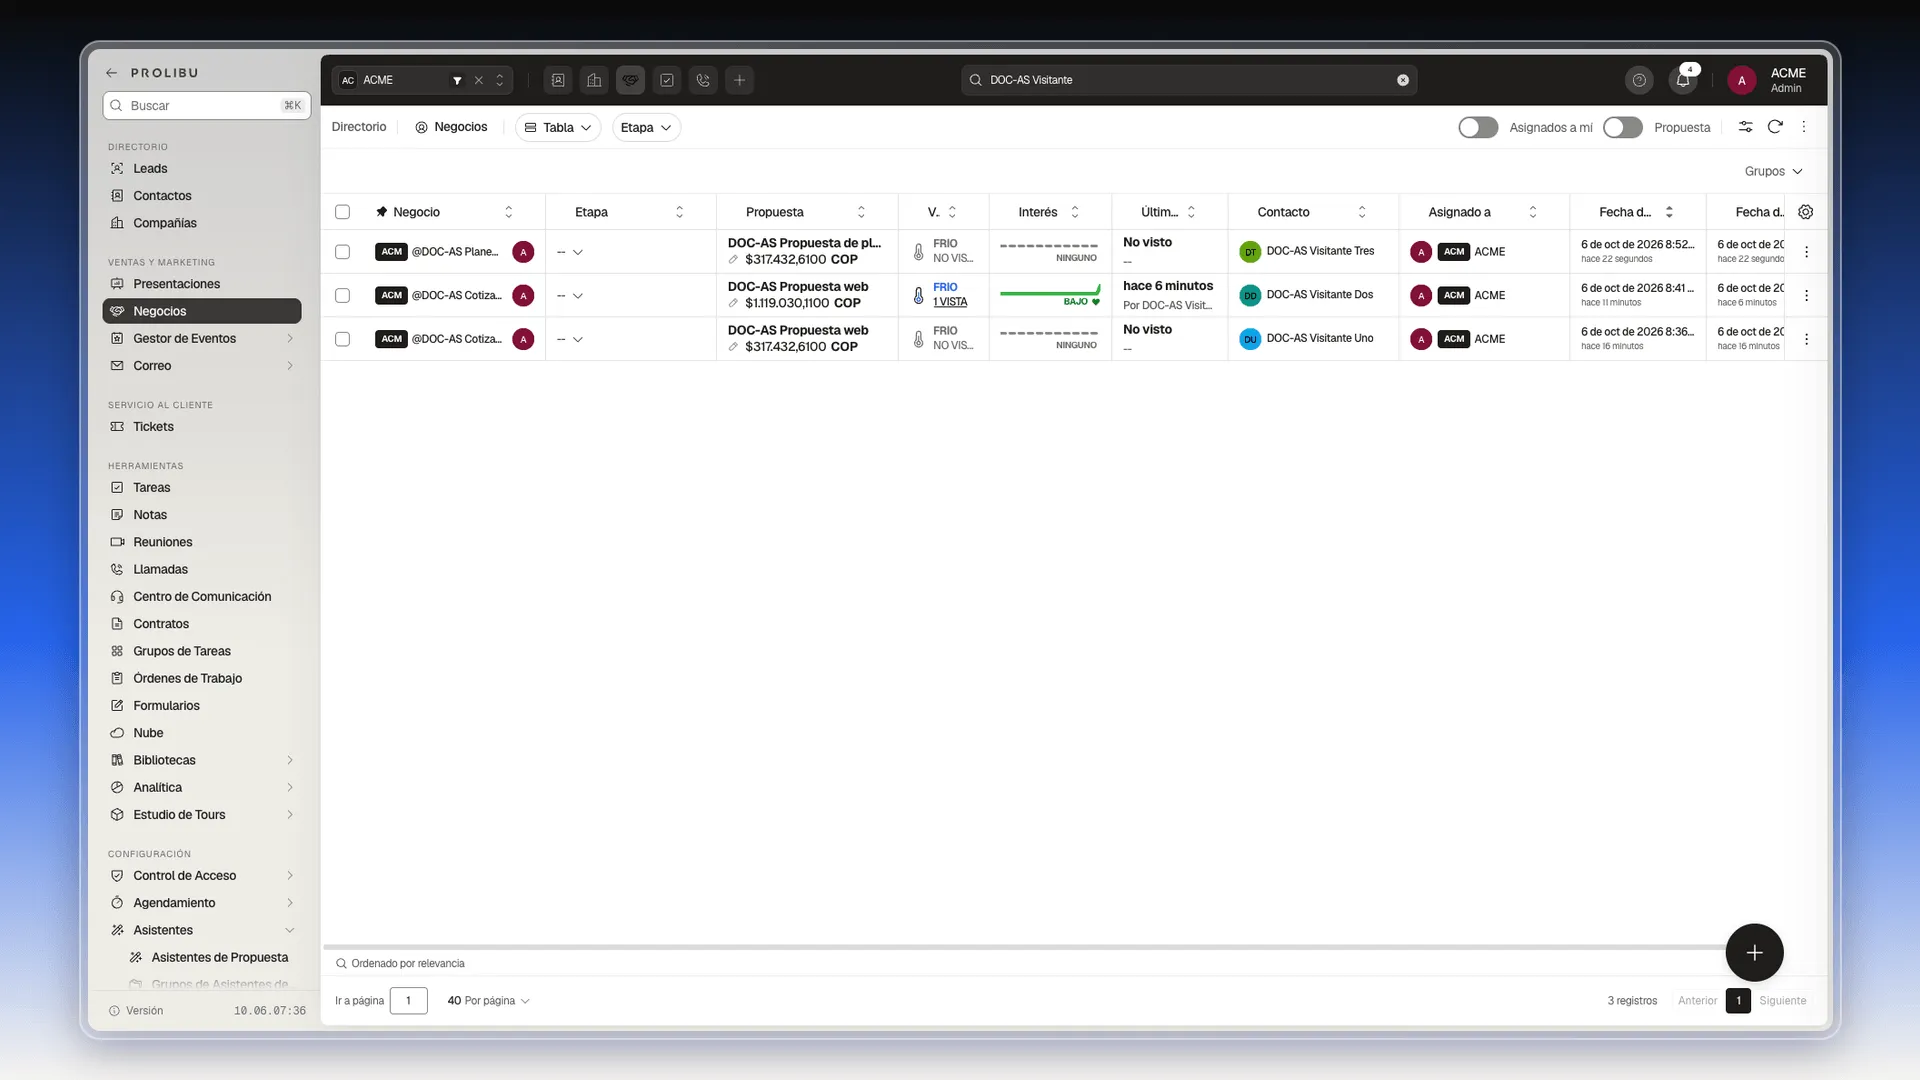Check the row for DOC-AS Visitante Dos
Image resolution: width=1920 pixels, height=1080 pixels.
pos(342,296)
